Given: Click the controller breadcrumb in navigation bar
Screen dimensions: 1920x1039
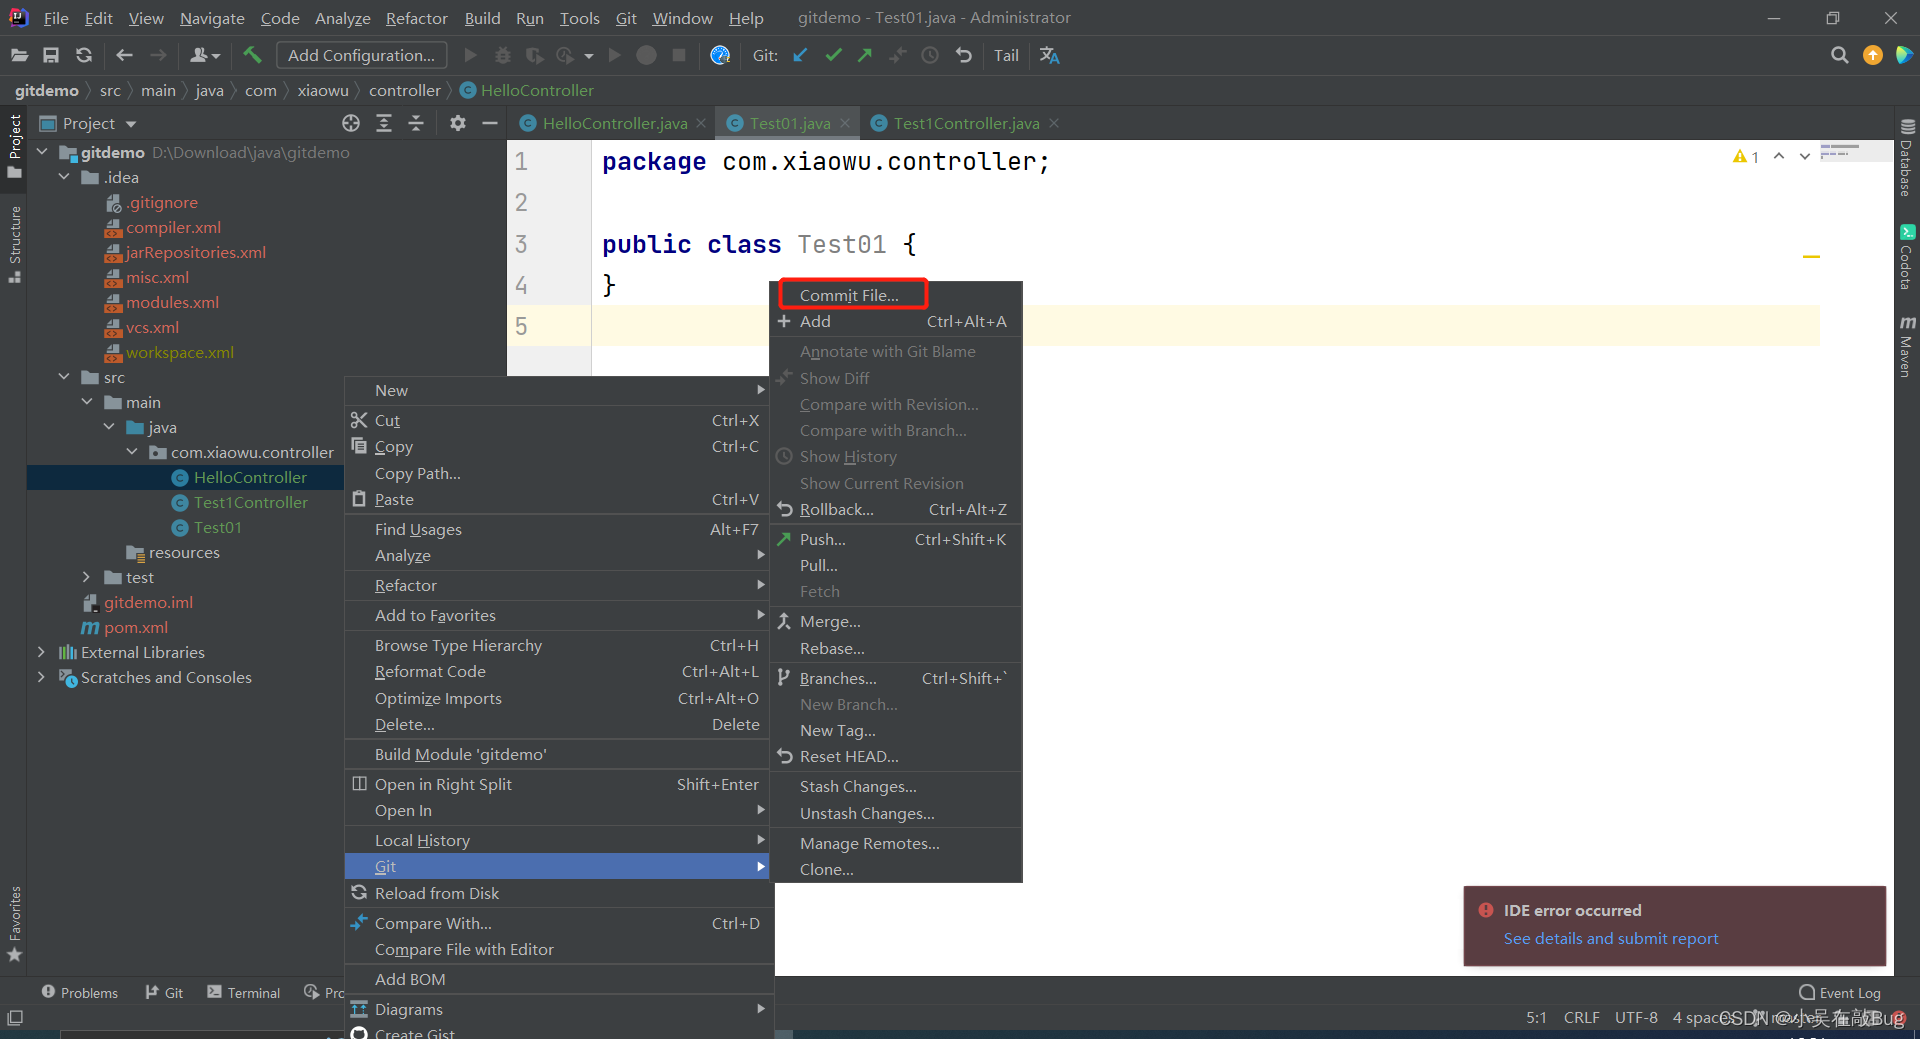Looking at the screenshot, I should [x=404, y=90].
